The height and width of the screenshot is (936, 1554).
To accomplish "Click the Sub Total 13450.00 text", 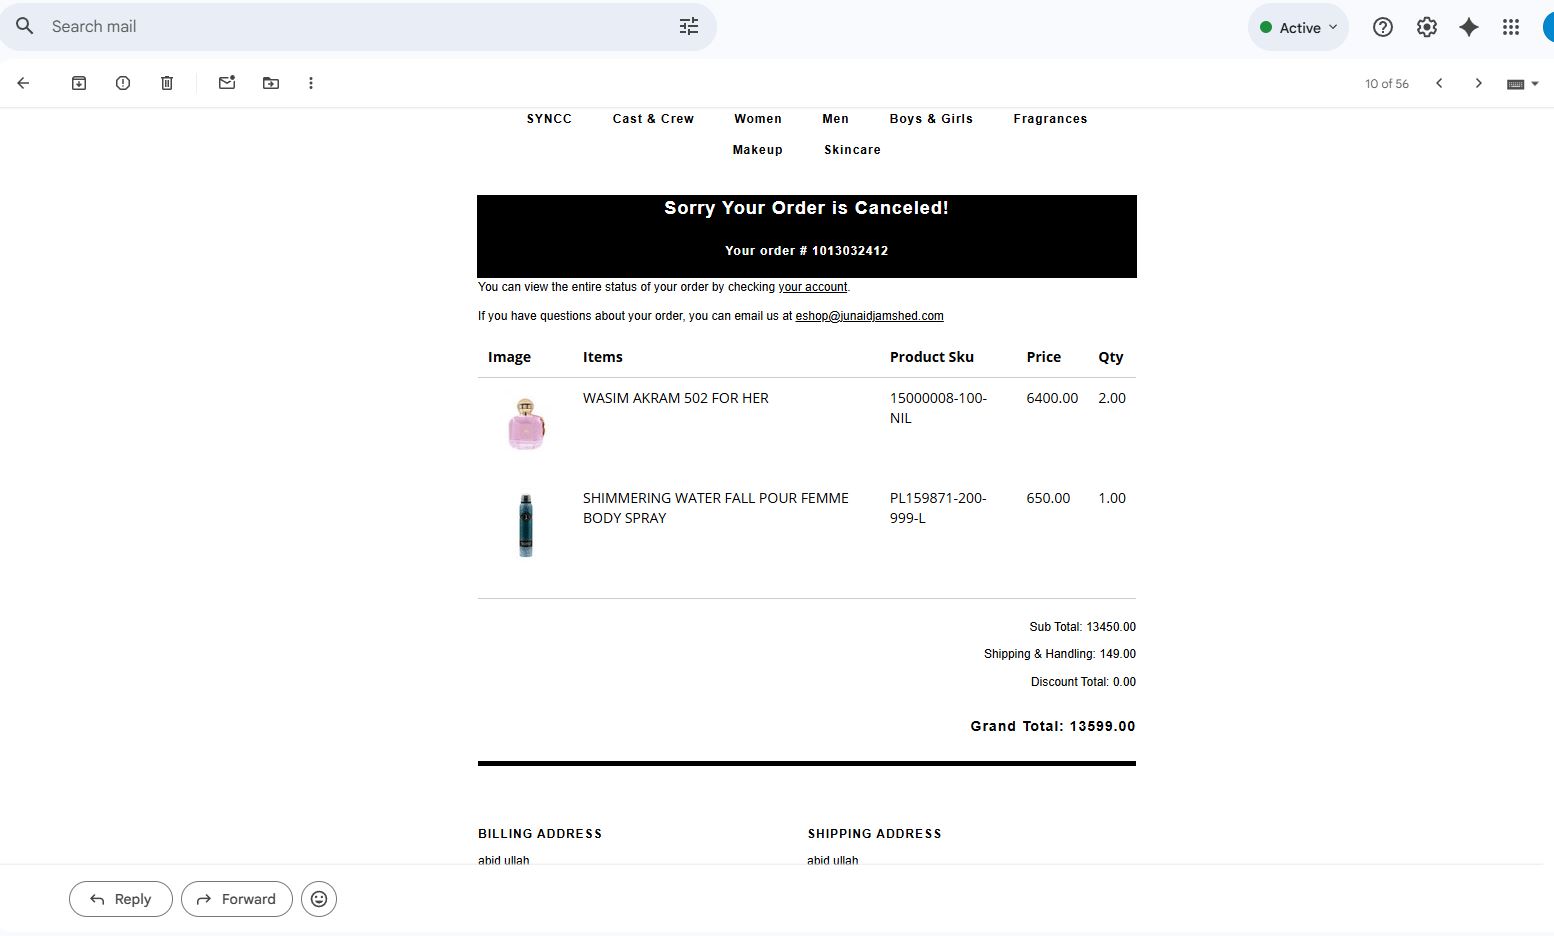I will pyautogui.click(x=1083, y=627).
